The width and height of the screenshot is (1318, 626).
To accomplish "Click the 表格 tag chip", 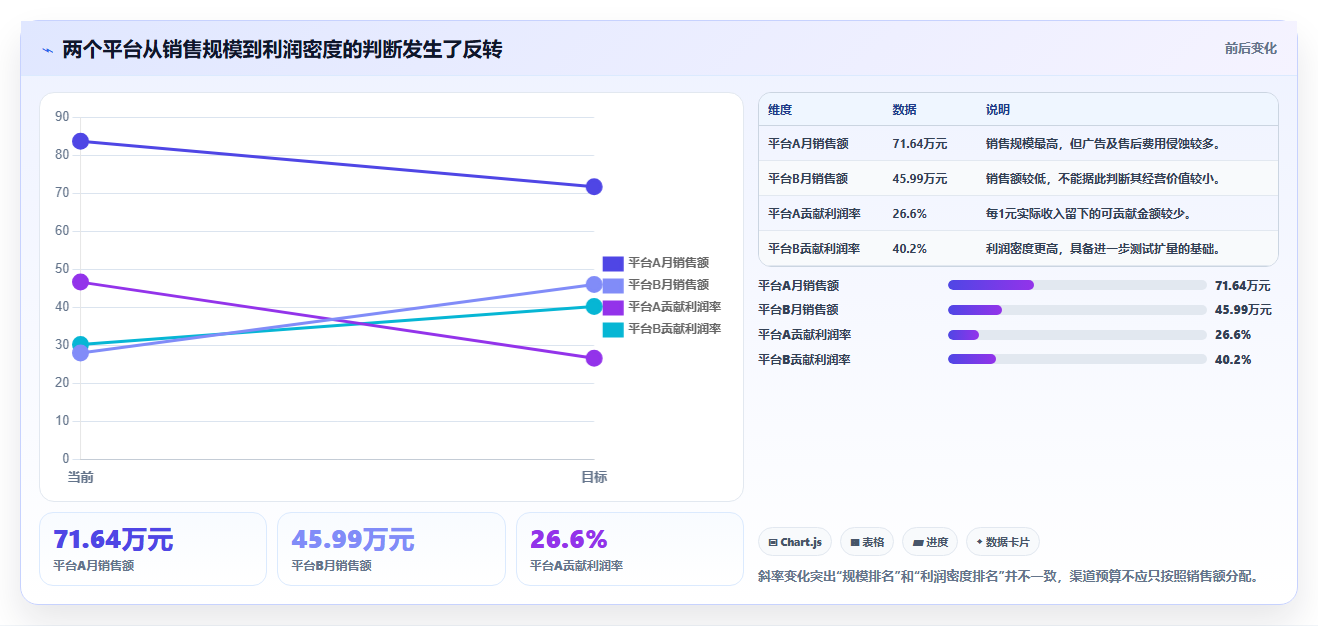I will tap(867, 542).
